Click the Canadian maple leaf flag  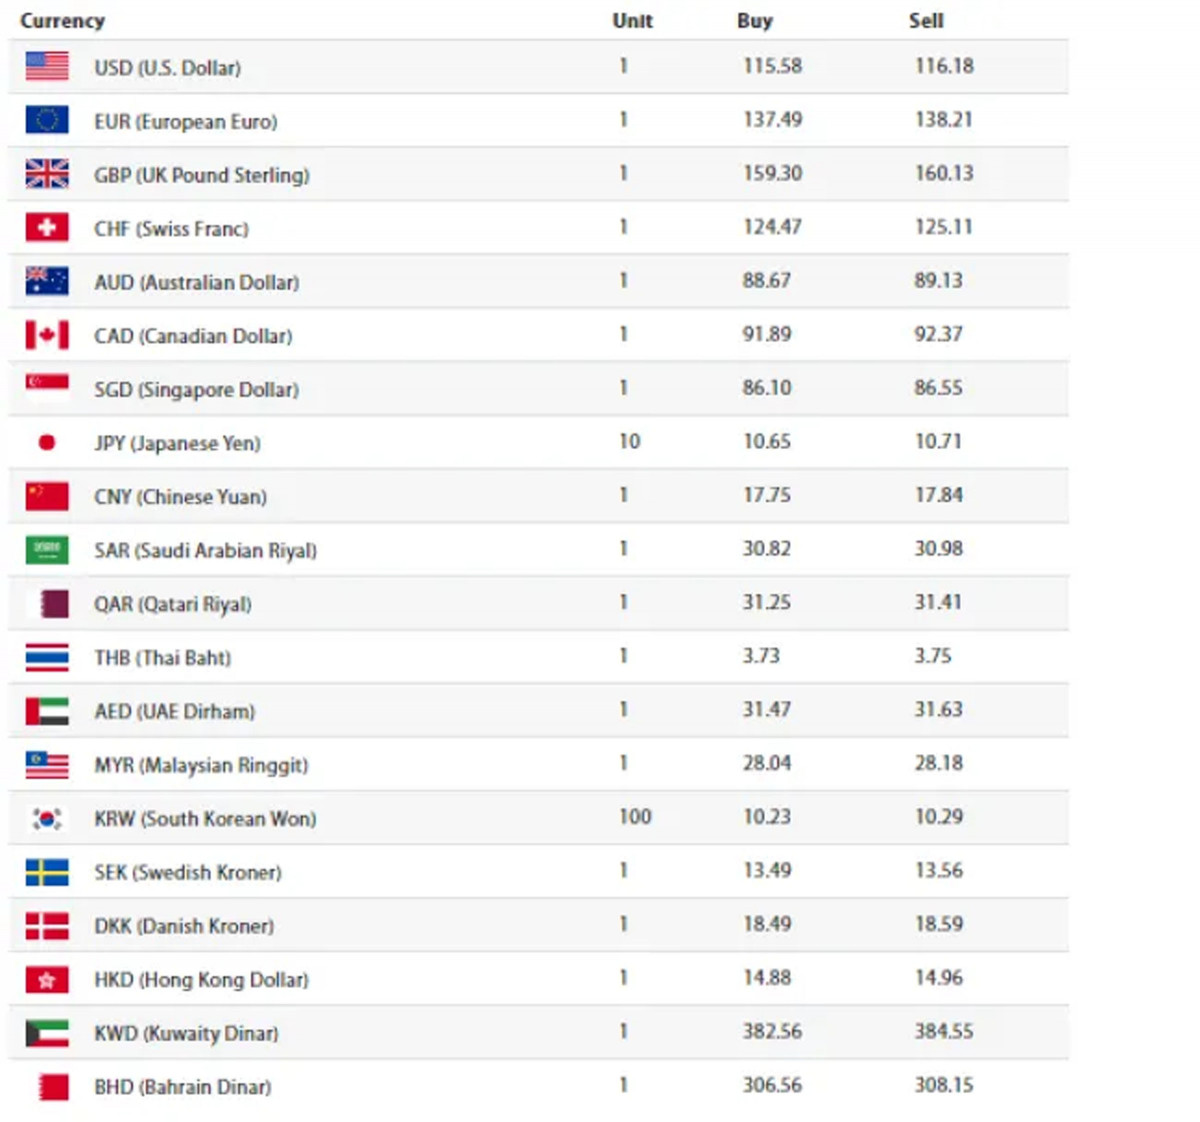[47, 335]
